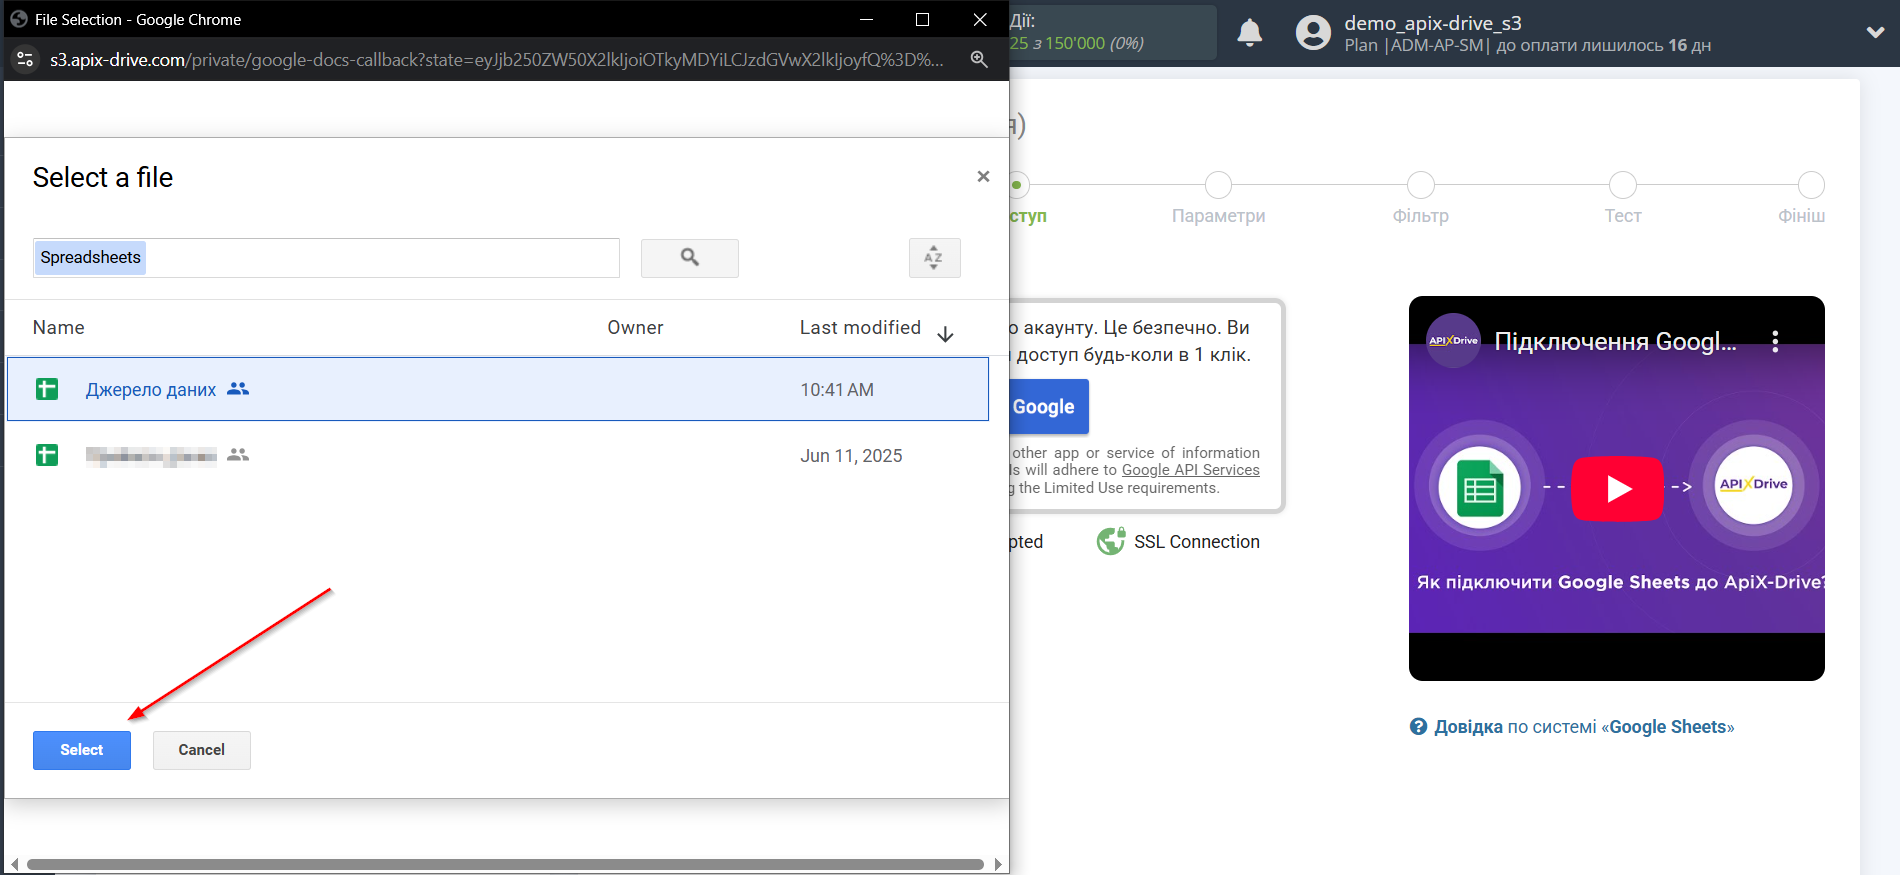Click the Last modified sort arrow
The image size is (1900, 875).
click(x=946, y=334)
